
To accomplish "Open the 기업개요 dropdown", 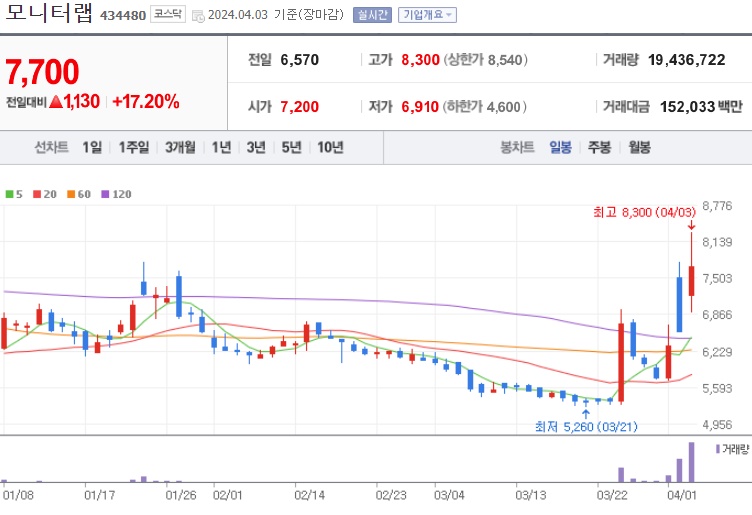I will [x=427, y=15].
